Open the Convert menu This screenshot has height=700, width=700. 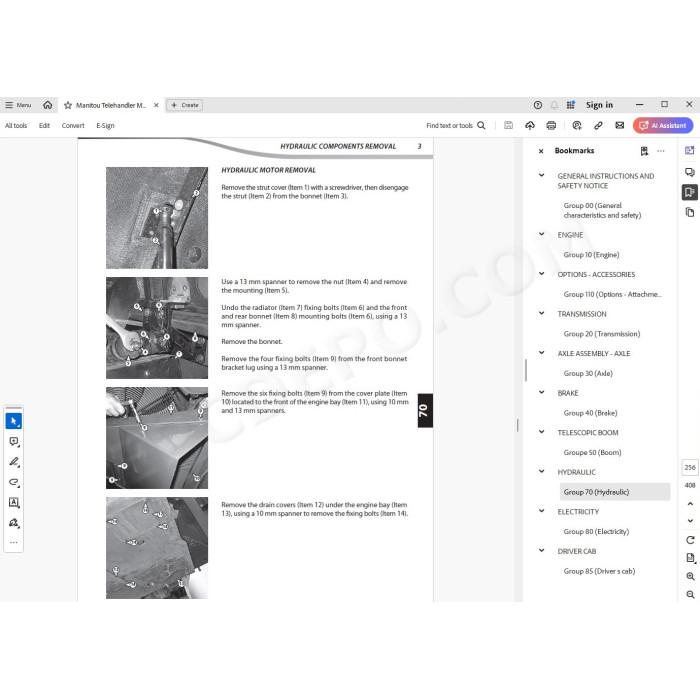[73, 126]
